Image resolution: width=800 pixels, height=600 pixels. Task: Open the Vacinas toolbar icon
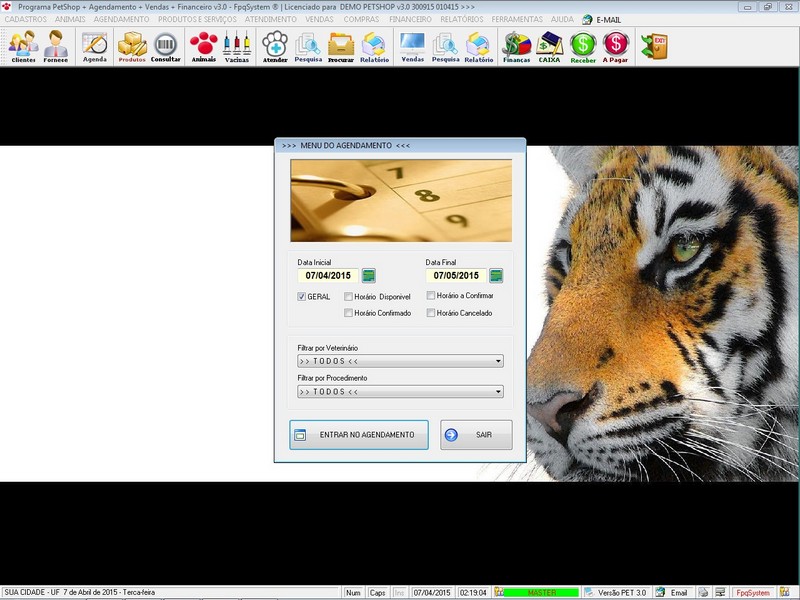pyautogui.click(x=237, y=46)
